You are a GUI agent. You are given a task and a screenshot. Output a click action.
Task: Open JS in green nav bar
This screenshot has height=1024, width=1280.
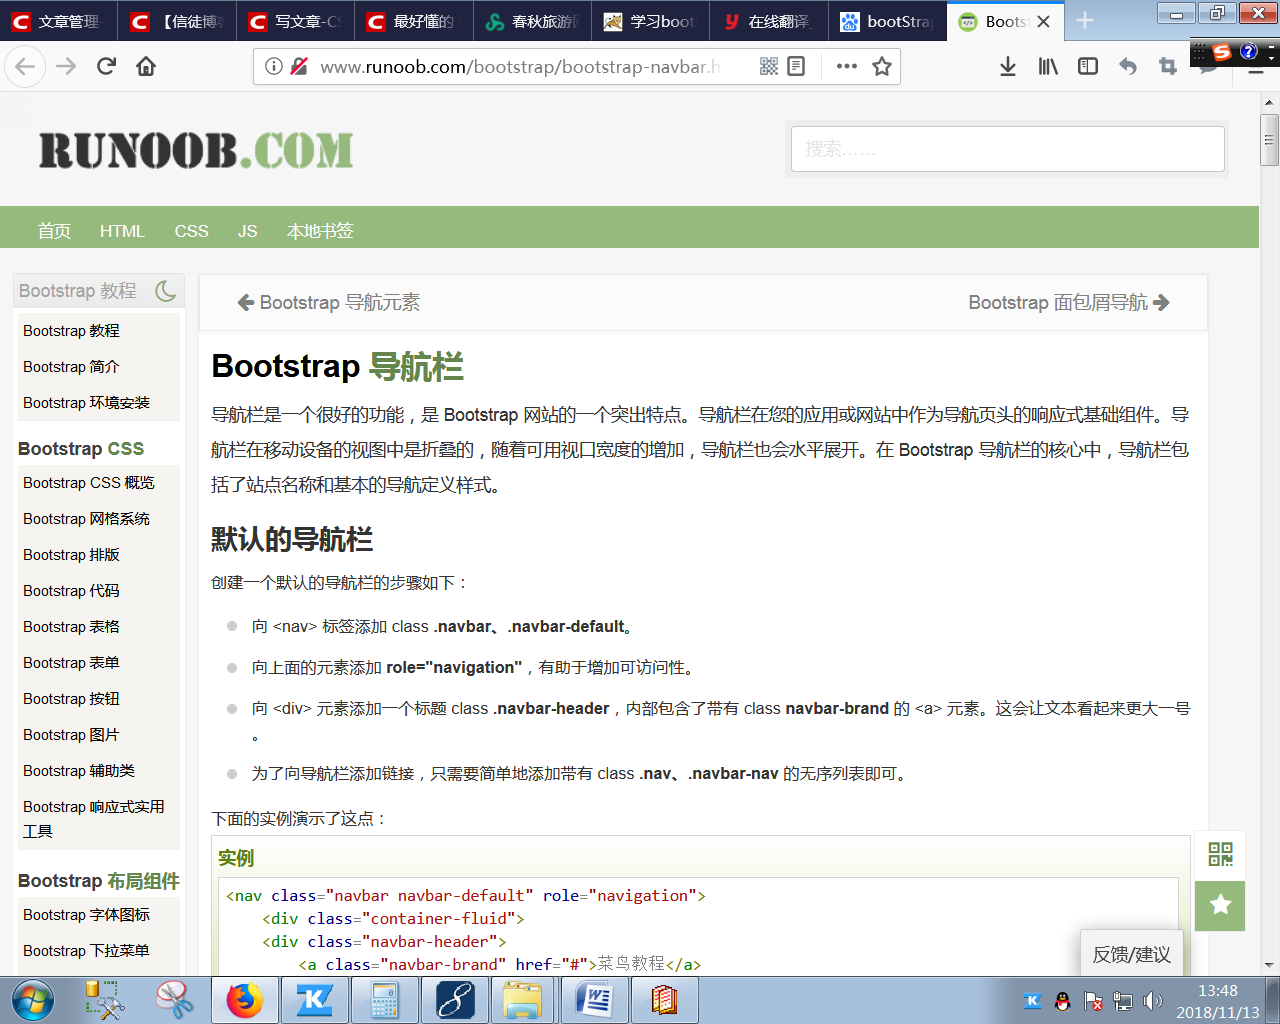point(247,231)
